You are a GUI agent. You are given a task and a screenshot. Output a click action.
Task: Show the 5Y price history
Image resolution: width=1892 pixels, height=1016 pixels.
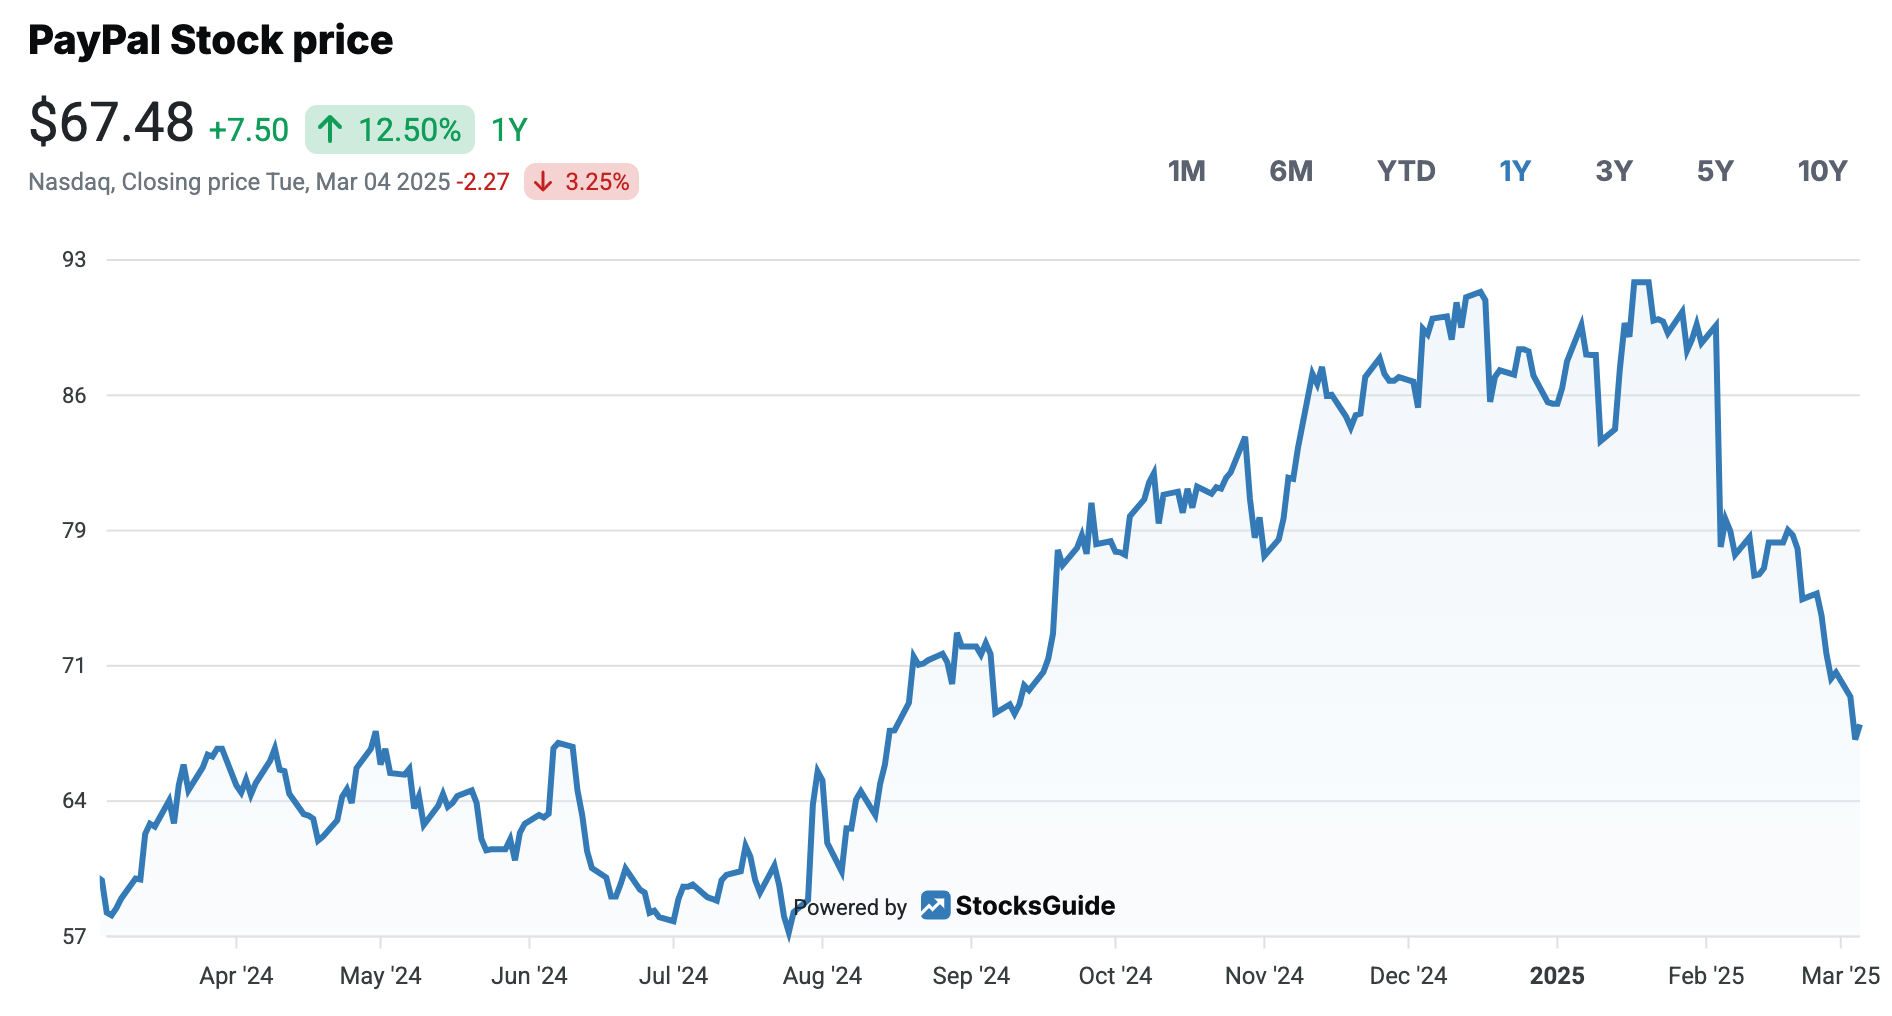1715,171
